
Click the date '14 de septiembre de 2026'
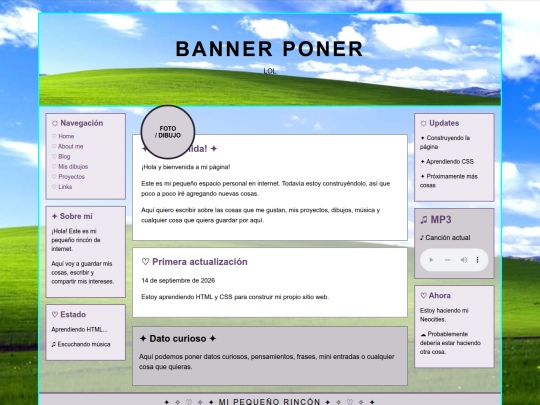[178, 281]
